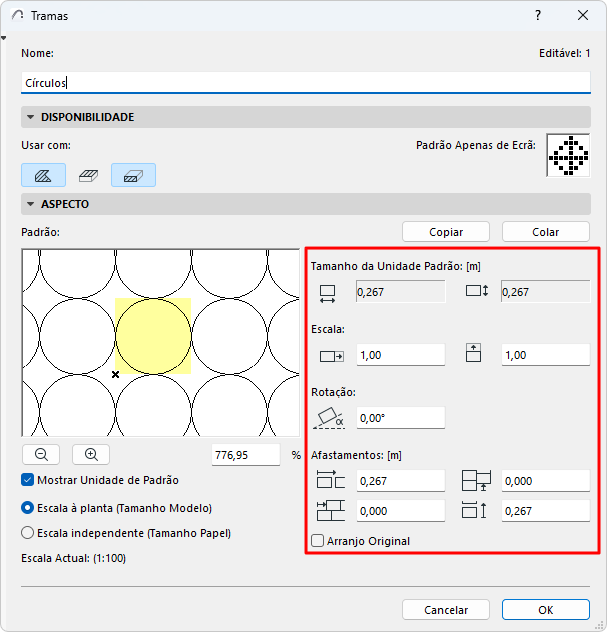Click the vertical scale field 1,00
The width and height of the screenshot is (607, 632).
click(x=546, y=355)
